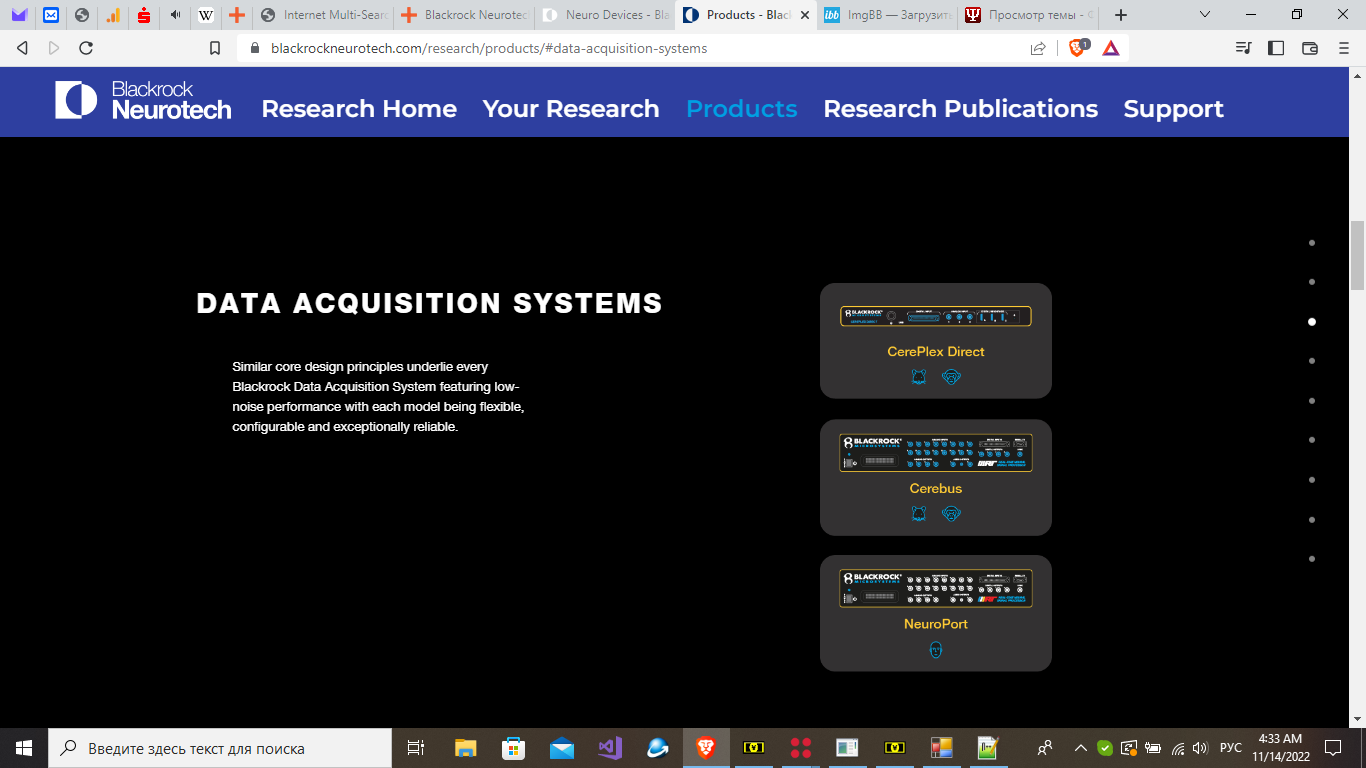Open the pinned Wikipedia tab
This screenshot has width=1366, height=768.
tap(206, 15)
